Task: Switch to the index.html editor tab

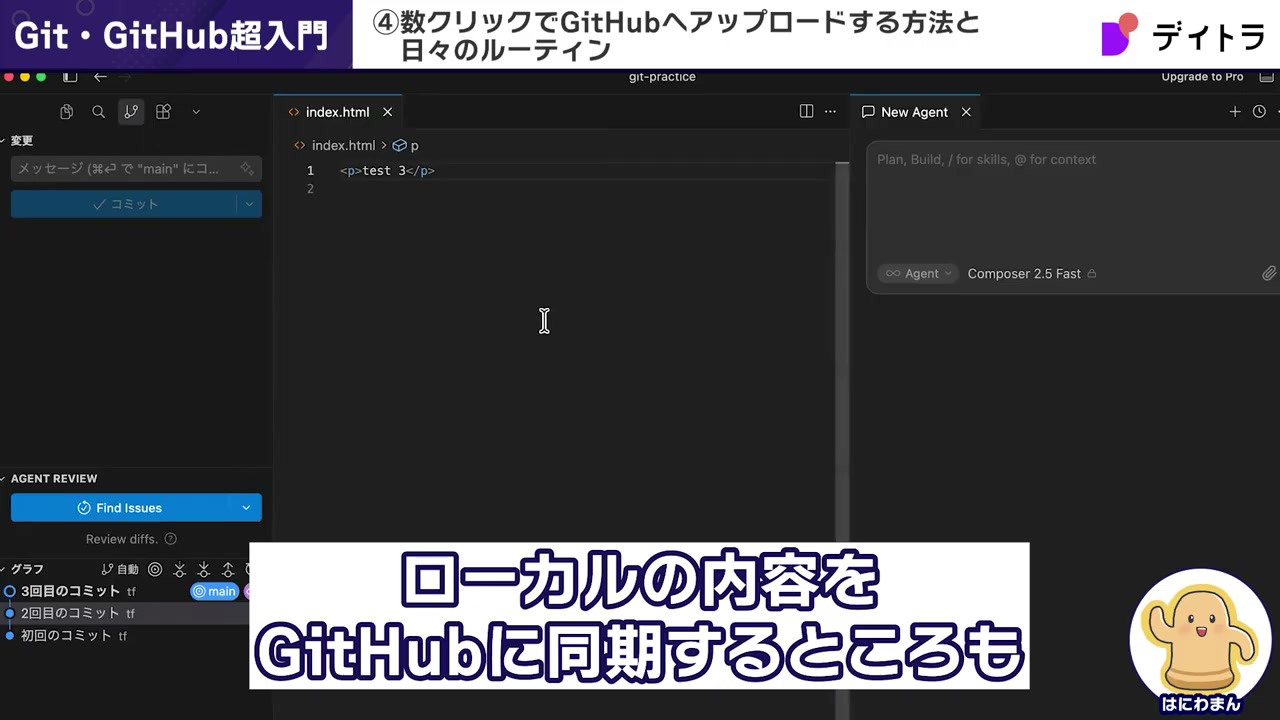Action: 337,112
